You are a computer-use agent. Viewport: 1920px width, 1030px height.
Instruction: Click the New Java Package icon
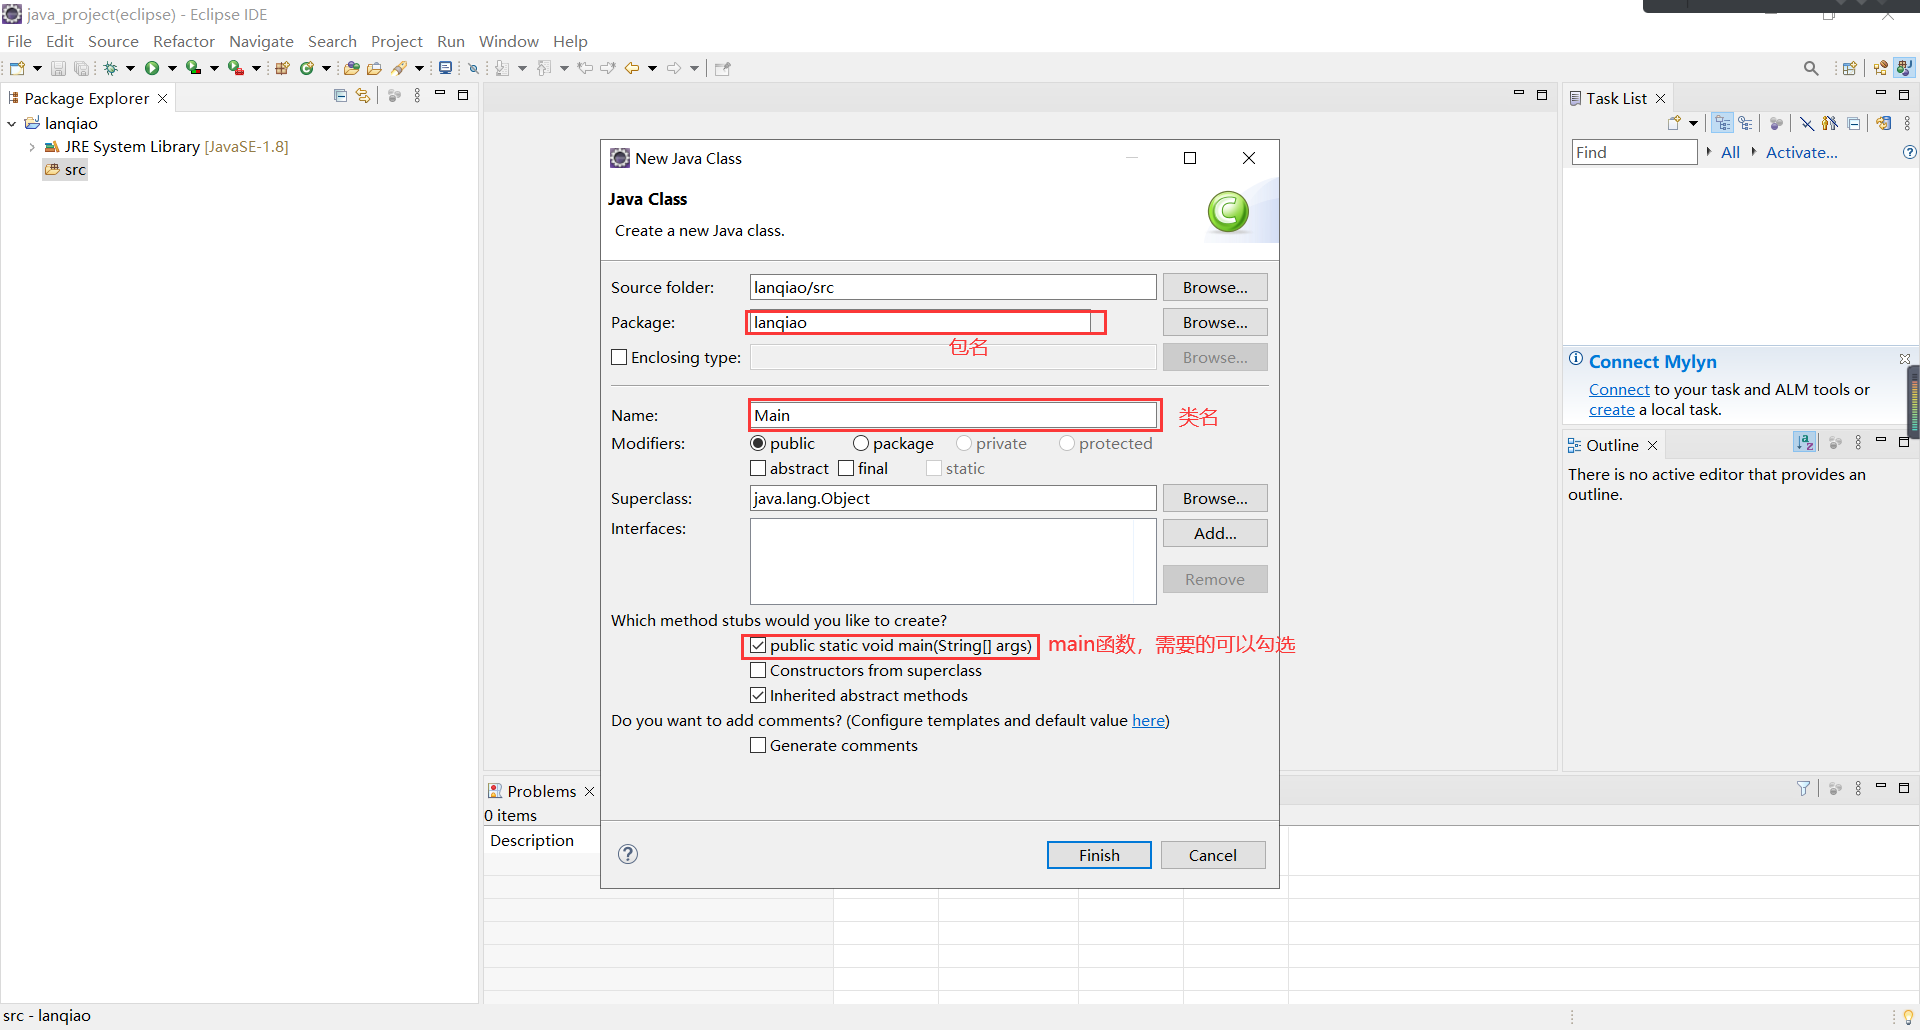[x=282, y=68]
